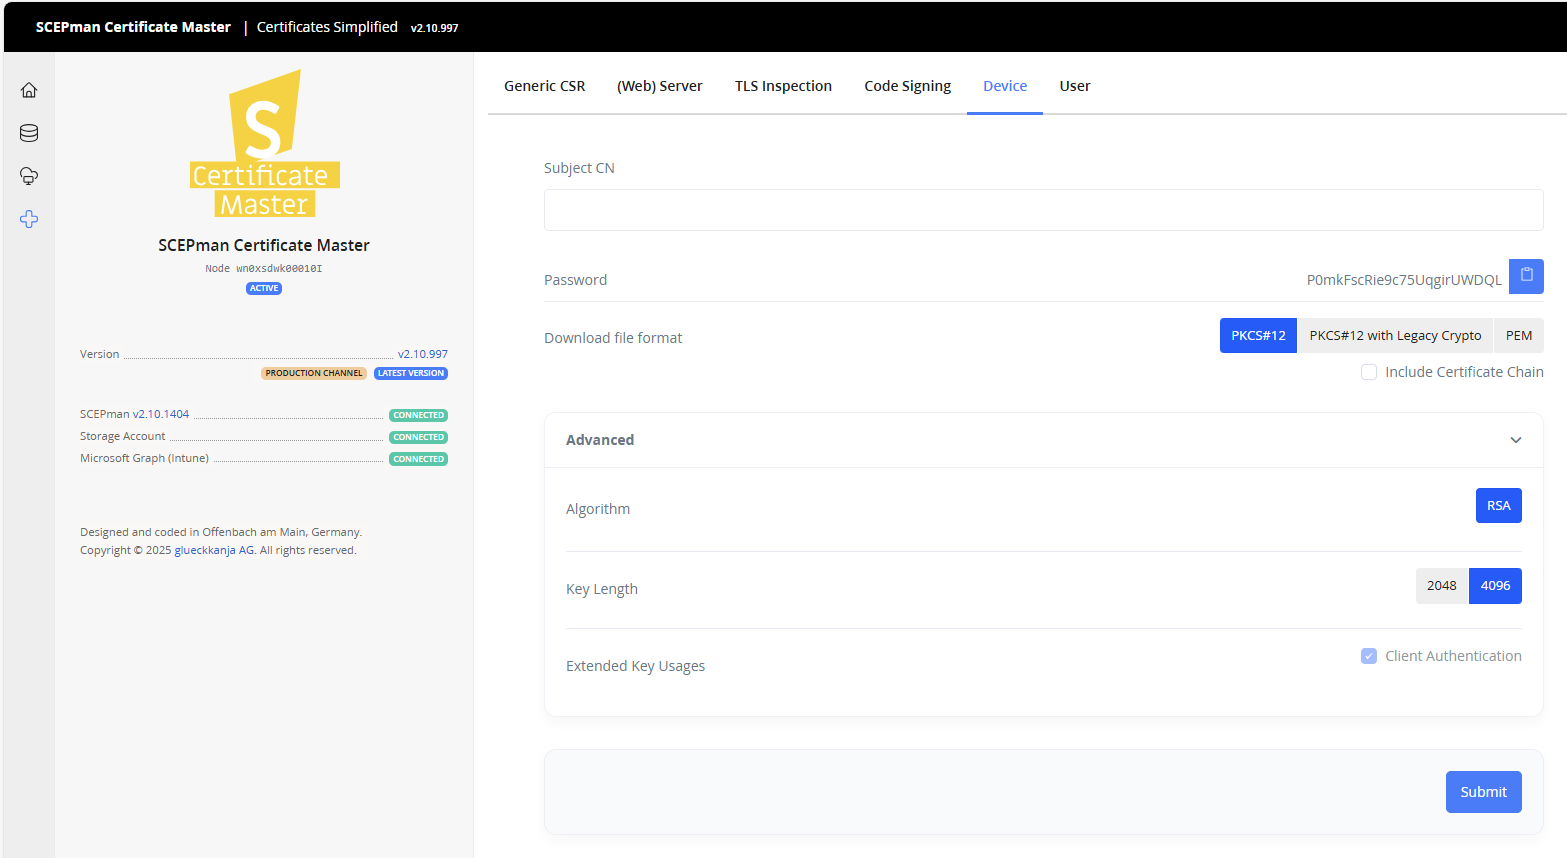Click the Certificate Master logo

[264, 144]
